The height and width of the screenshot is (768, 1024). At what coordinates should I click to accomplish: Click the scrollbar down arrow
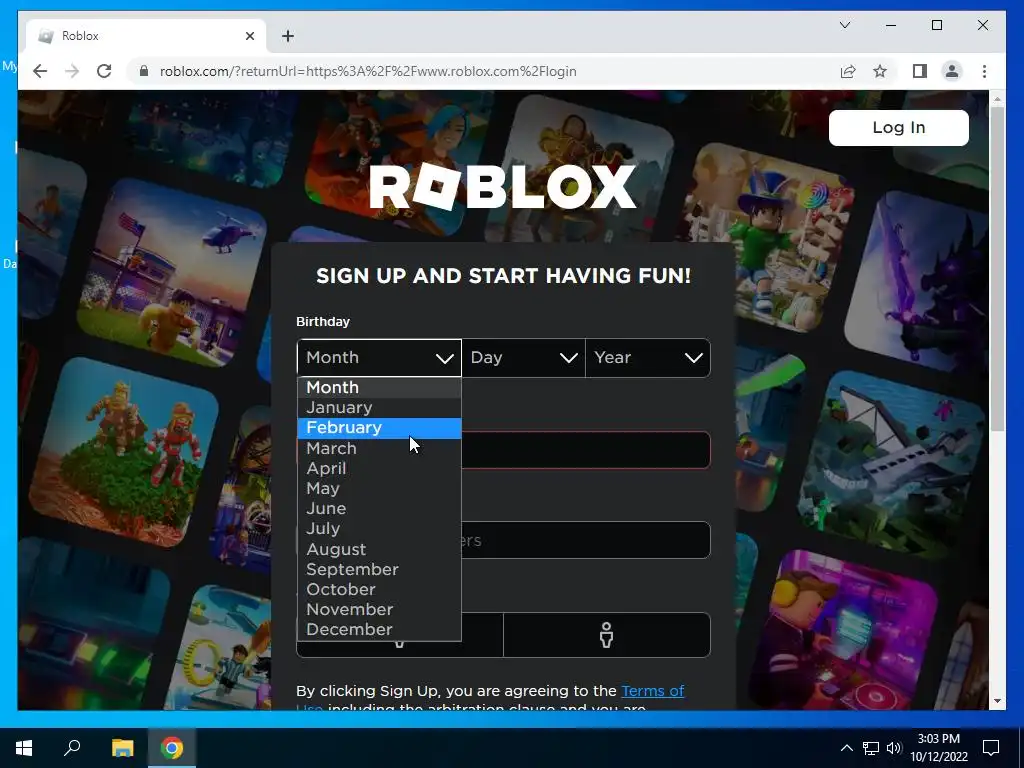[x=997, y=701]
